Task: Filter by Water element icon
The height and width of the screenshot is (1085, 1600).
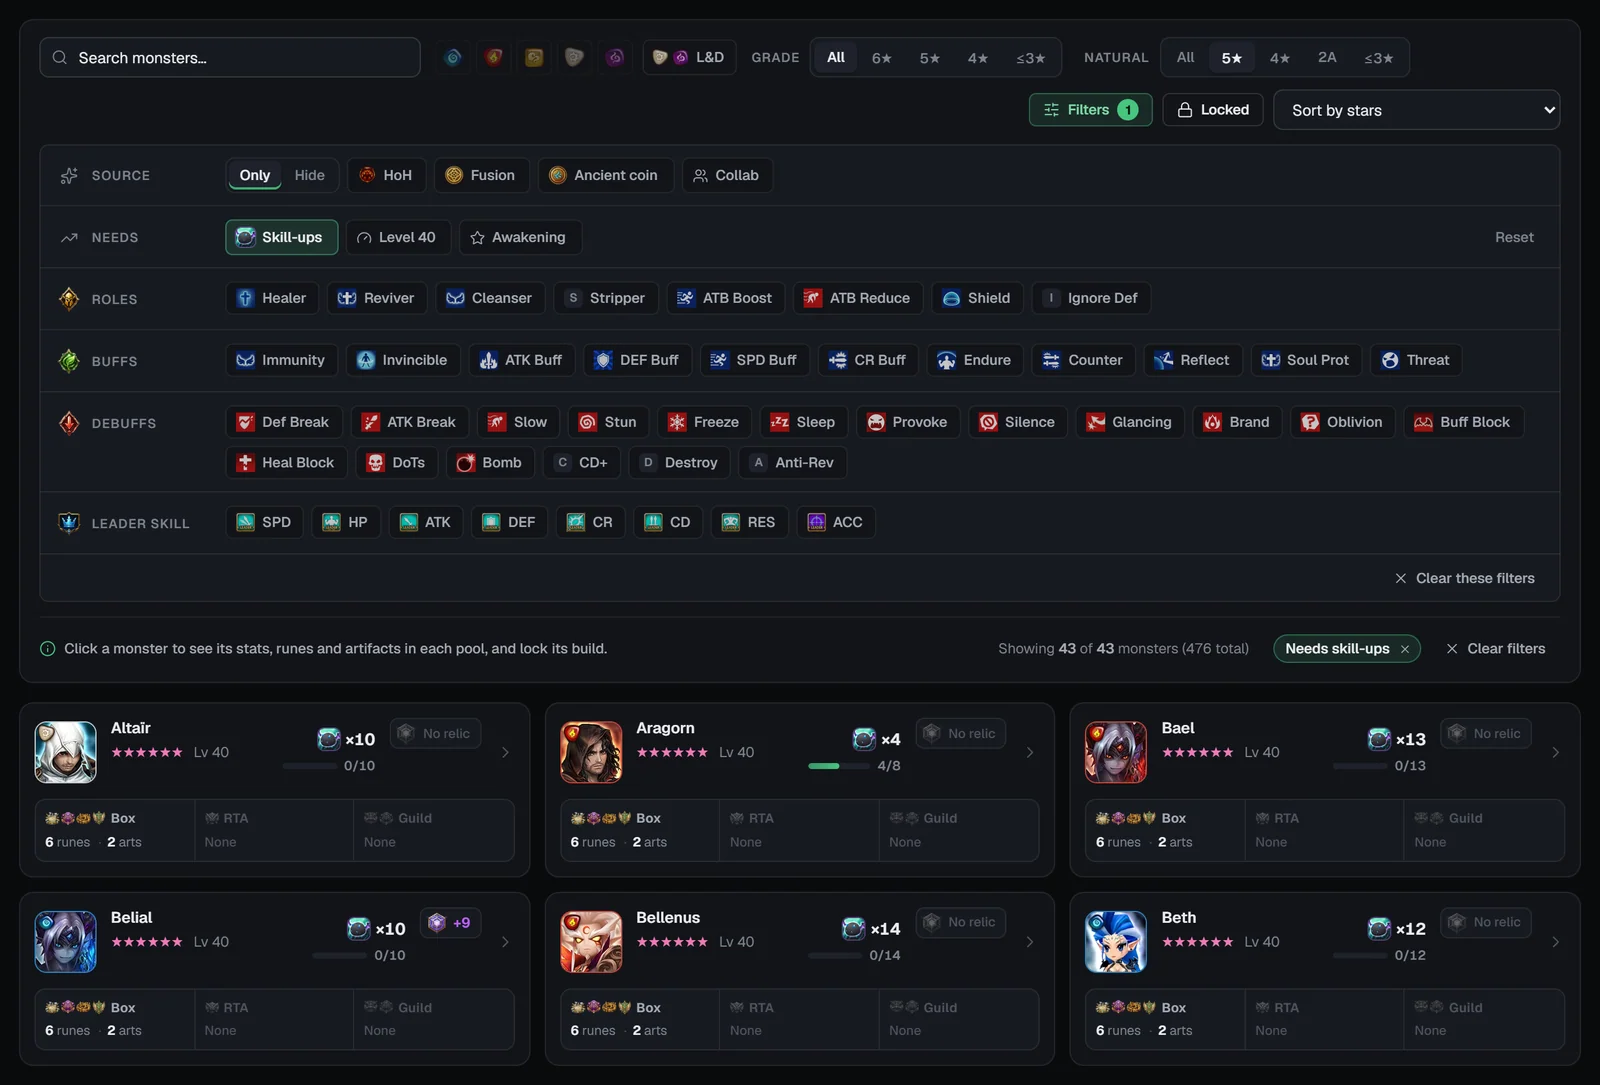Action: tap(453, 57)
